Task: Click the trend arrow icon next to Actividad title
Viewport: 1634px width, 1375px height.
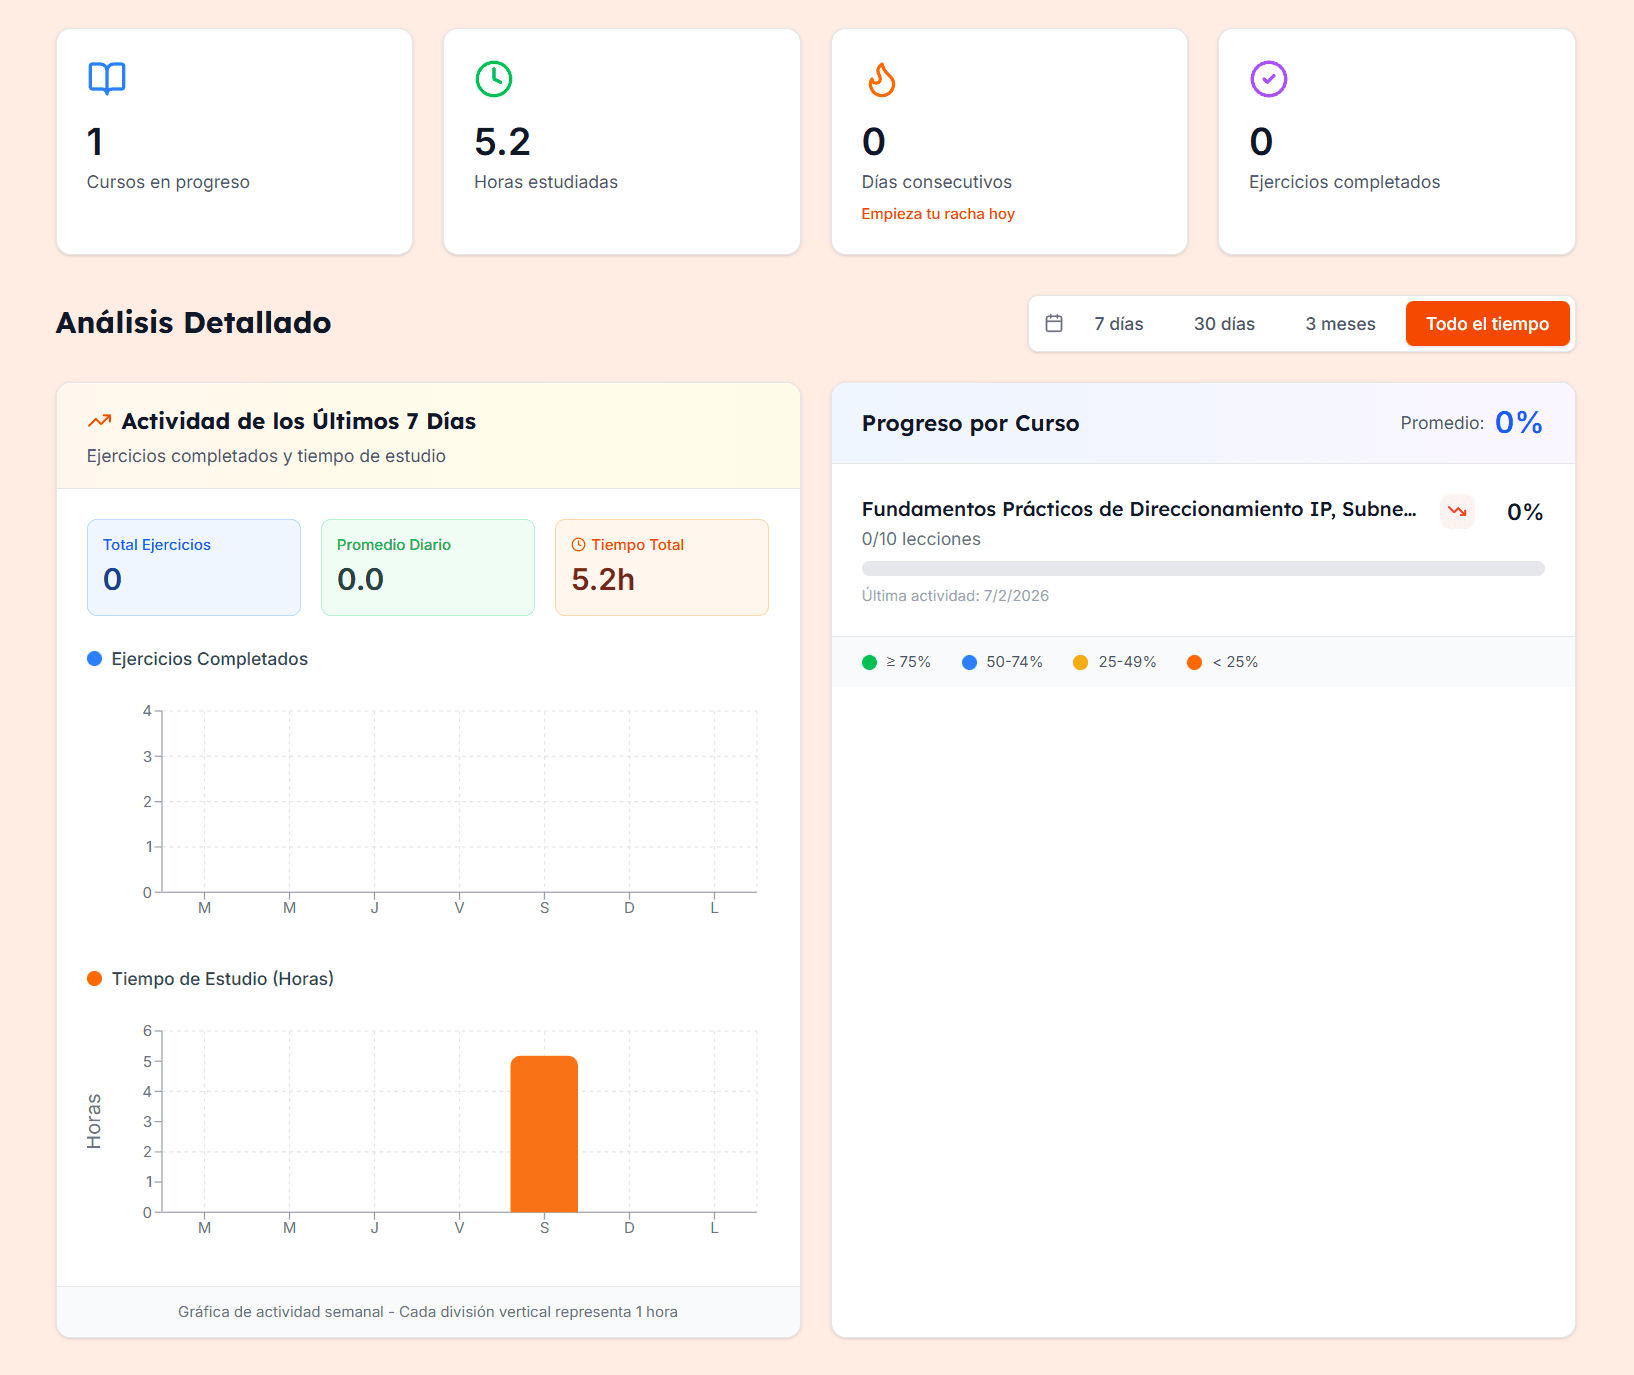Action: [x=100, y=420]
